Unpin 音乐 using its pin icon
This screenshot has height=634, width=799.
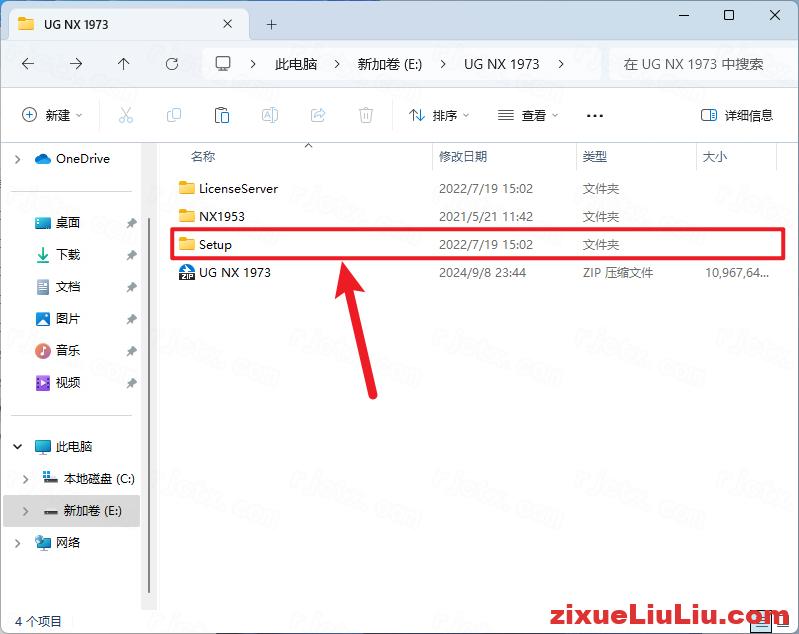tap(131, 351)
